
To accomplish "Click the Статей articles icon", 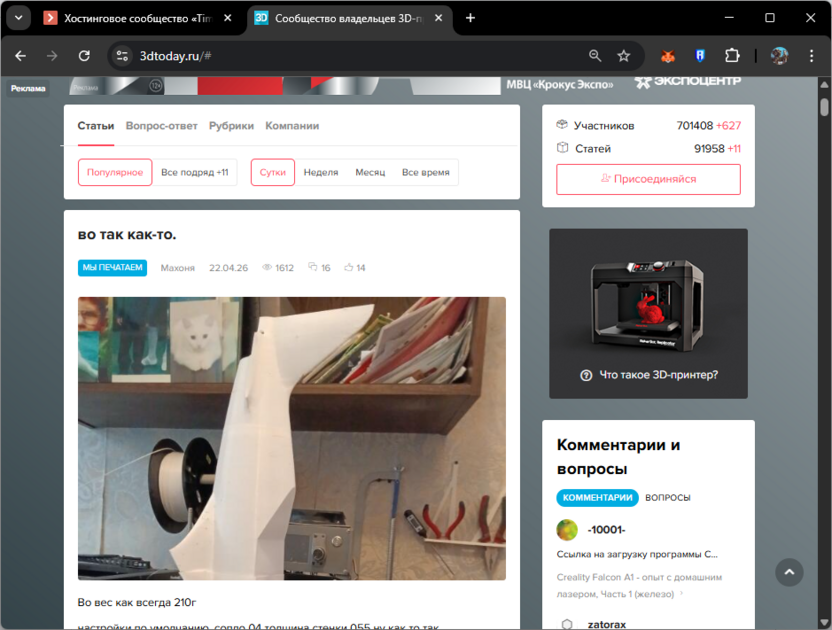I will click(562, 148).
